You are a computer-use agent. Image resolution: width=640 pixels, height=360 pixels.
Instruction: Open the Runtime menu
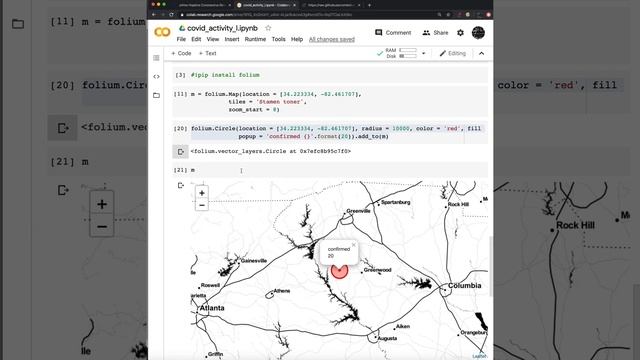pyautogui.click(x=255, y=40)
